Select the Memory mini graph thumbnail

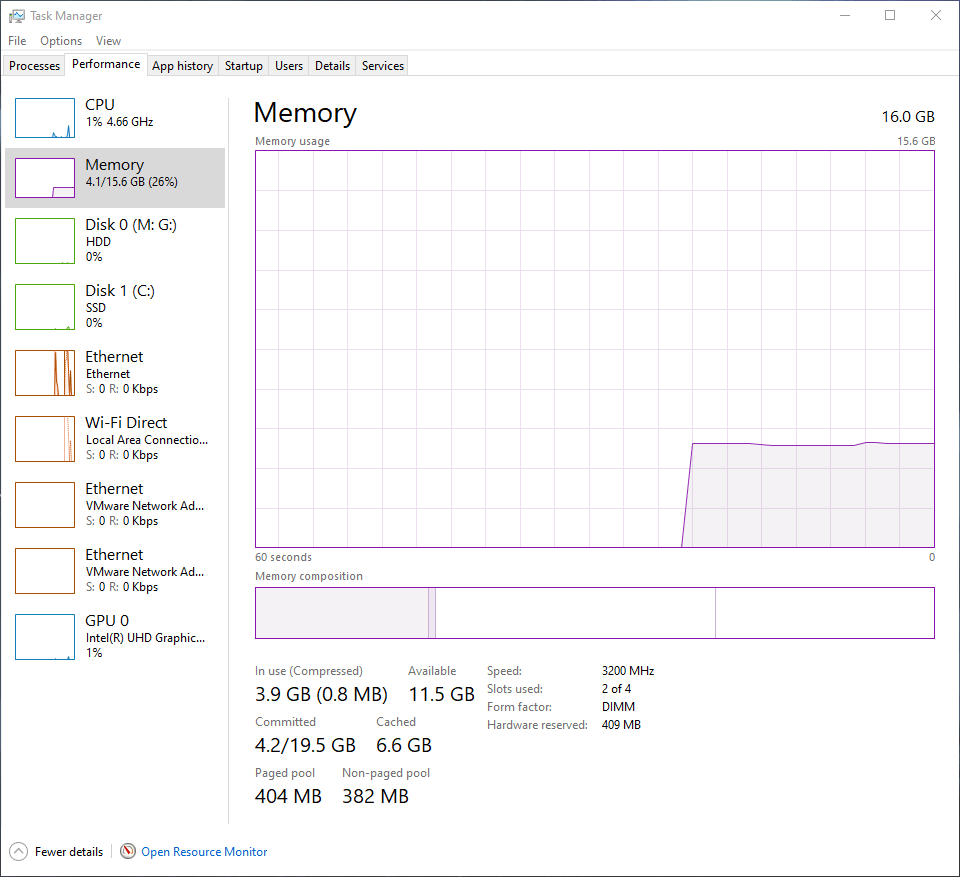[45, 178]
